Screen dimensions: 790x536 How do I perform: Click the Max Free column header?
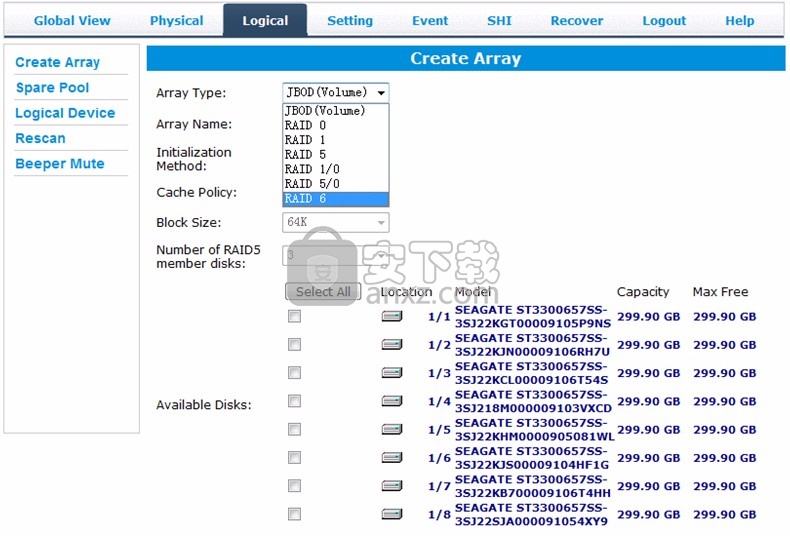pos(720,292)
